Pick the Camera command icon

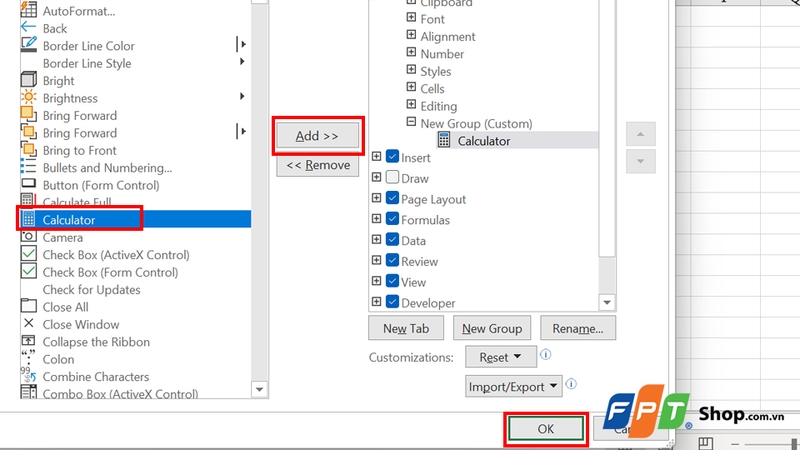(x=29, y=236)
